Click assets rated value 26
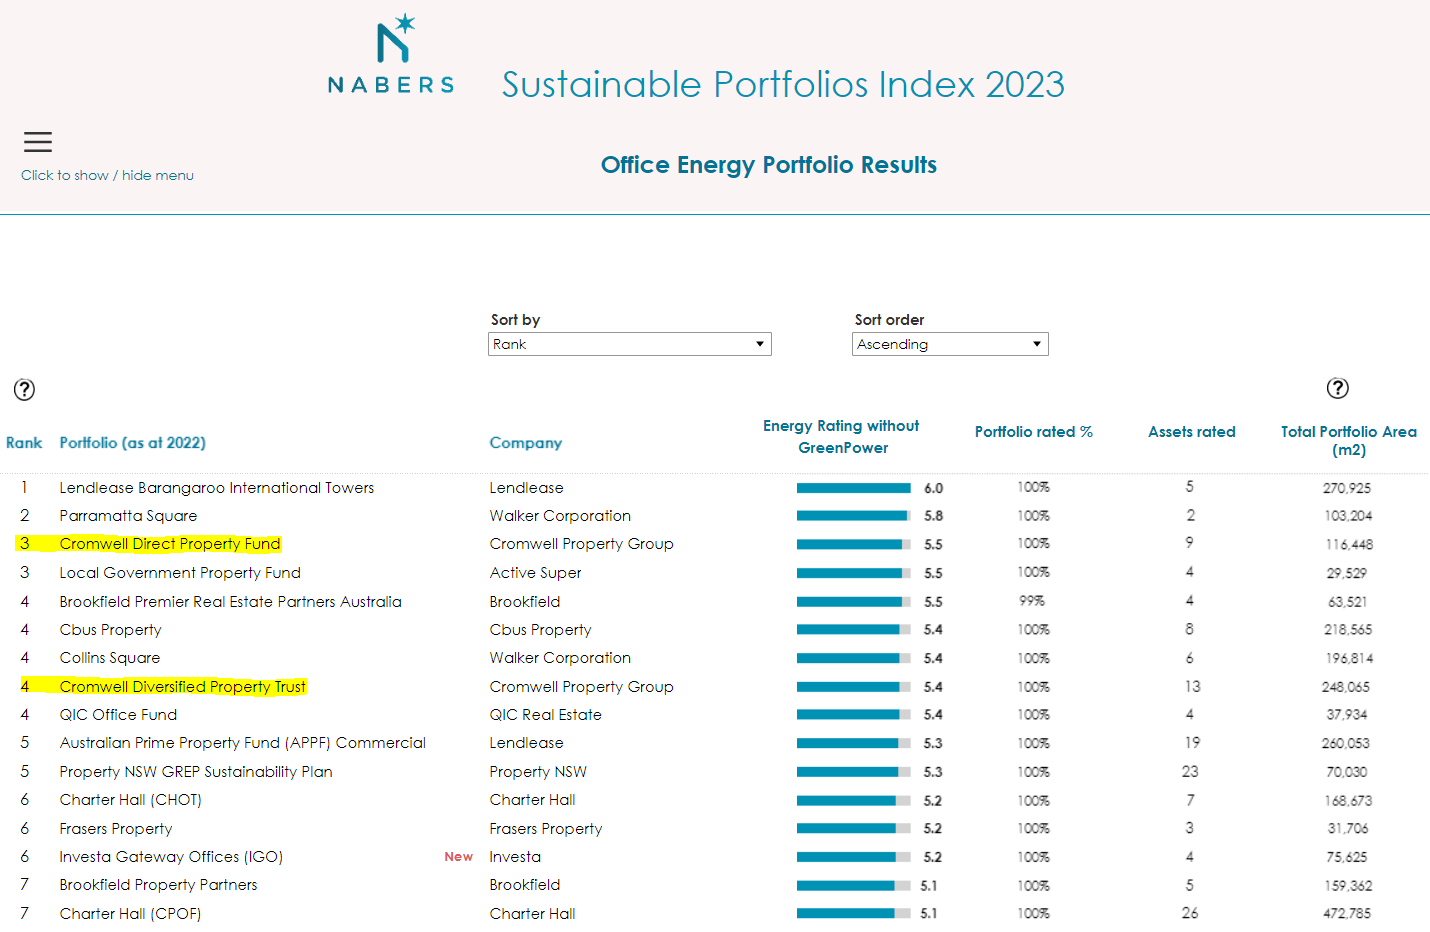 (x=1190, y=913)
